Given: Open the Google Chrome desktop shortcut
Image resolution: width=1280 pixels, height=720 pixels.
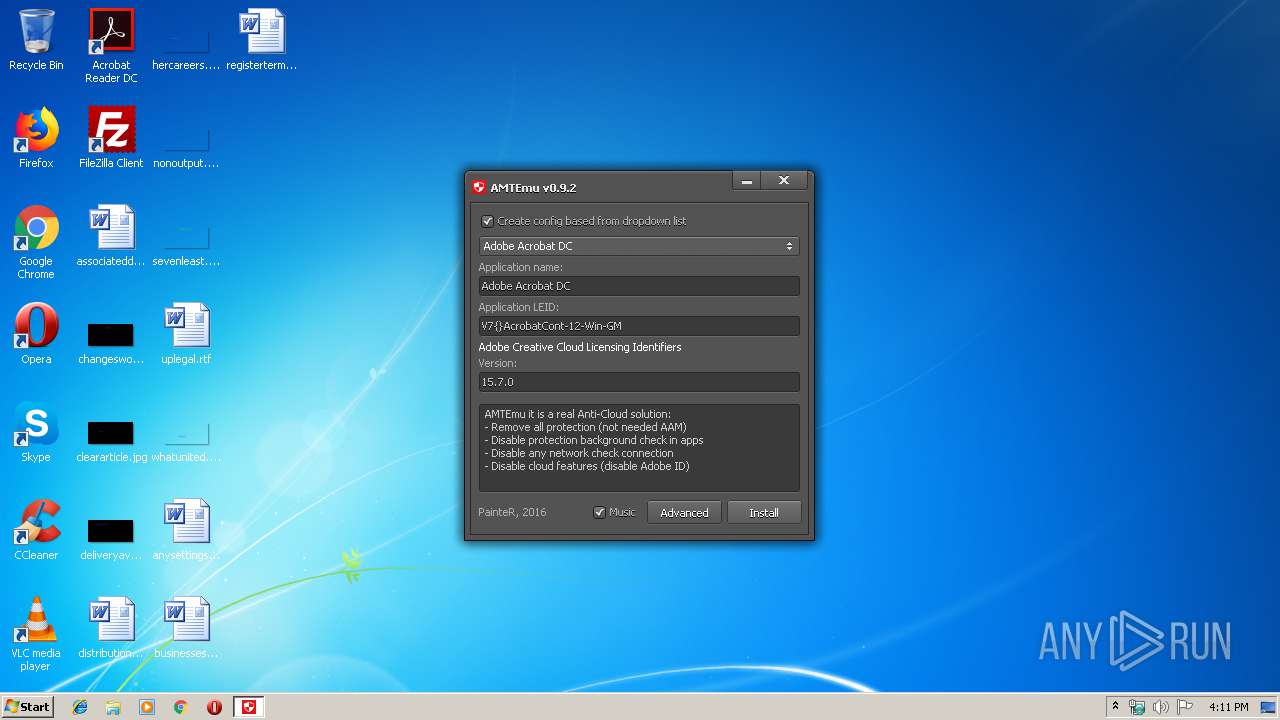Looking at the screenshot, I should point(36,242).
